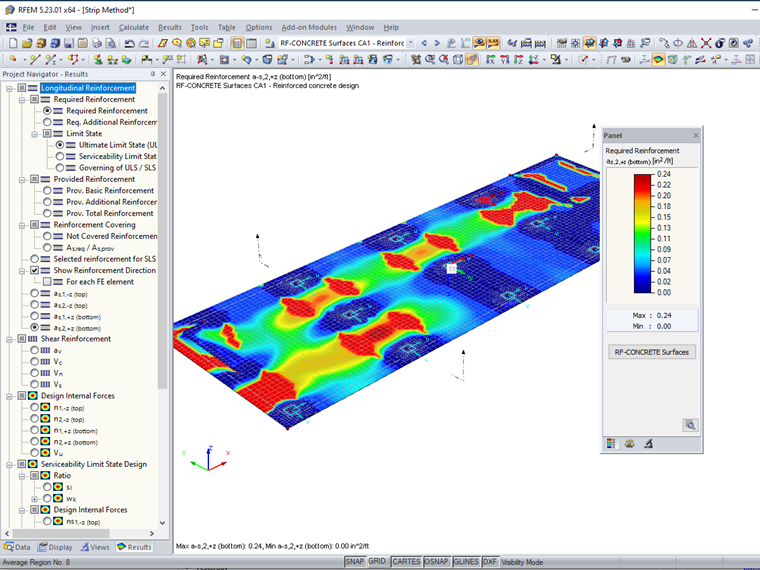Viewport: 760px width, 570px height.
Task: Toggle GLINES in status bar
Action: click(466, 561)
